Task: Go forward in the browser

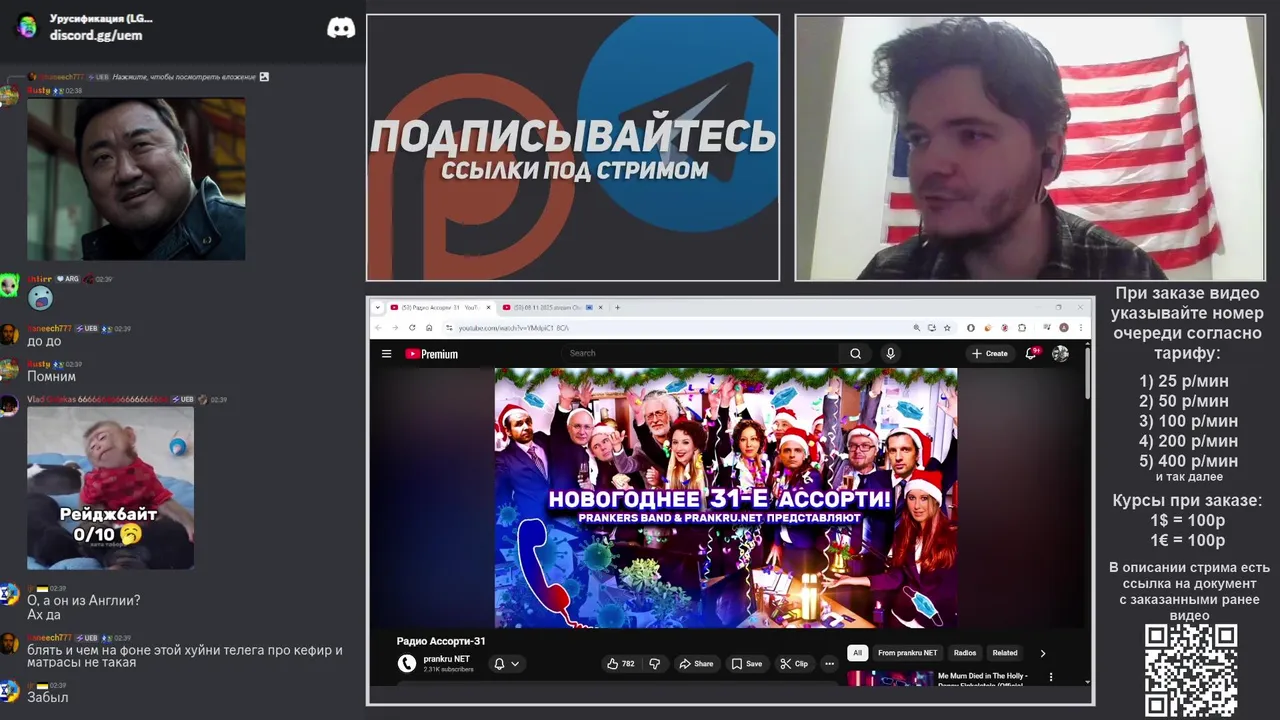Action: pyautogui.click(x=394, y=327)
